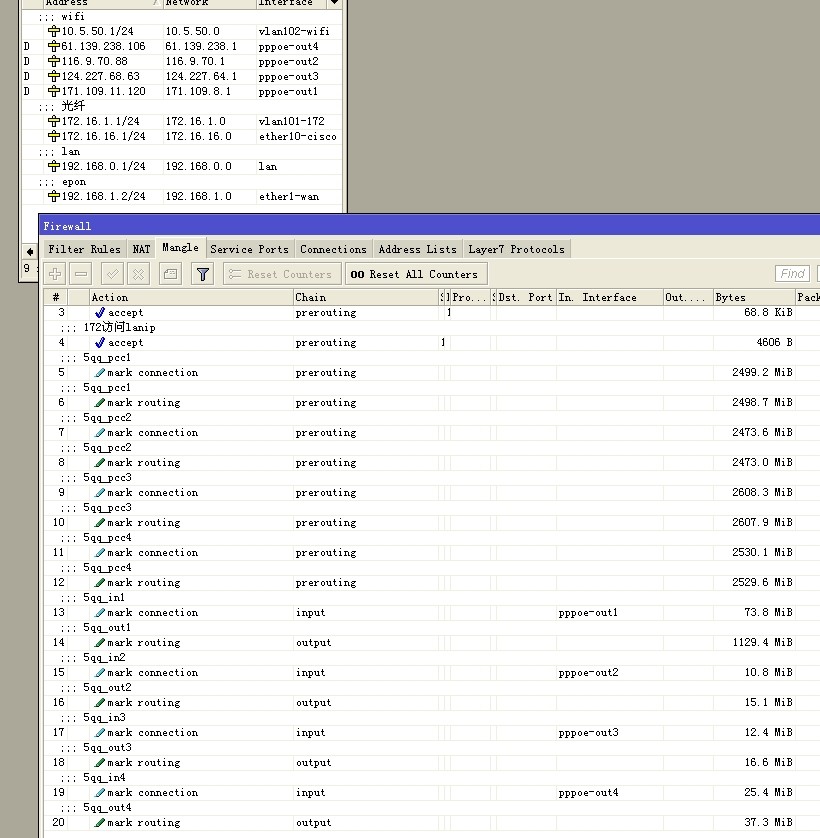Click the Remove (minus) toolbar button
The width and height of the screenshot is (820, 838).
tap(82, 274)
